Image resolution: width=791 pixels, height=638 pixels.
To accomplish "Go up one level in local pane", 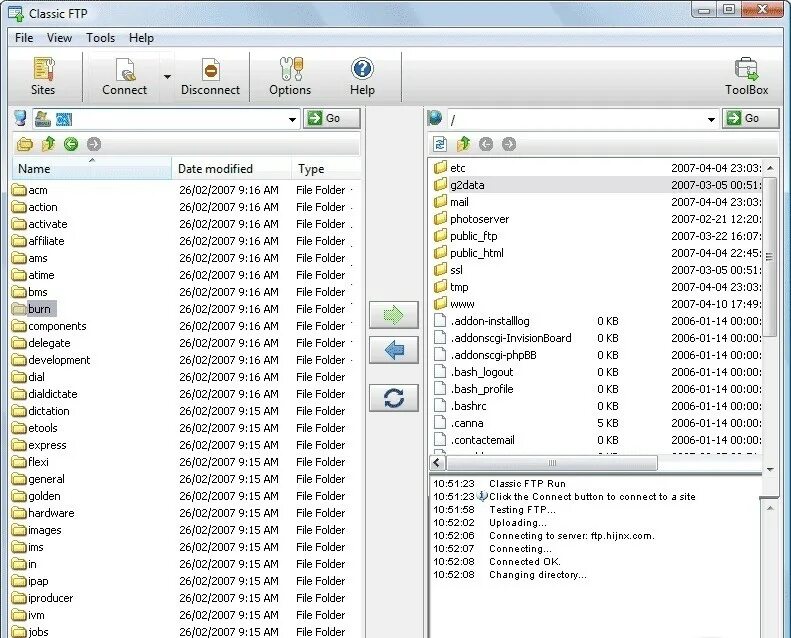I will click(x=48, y=144).
